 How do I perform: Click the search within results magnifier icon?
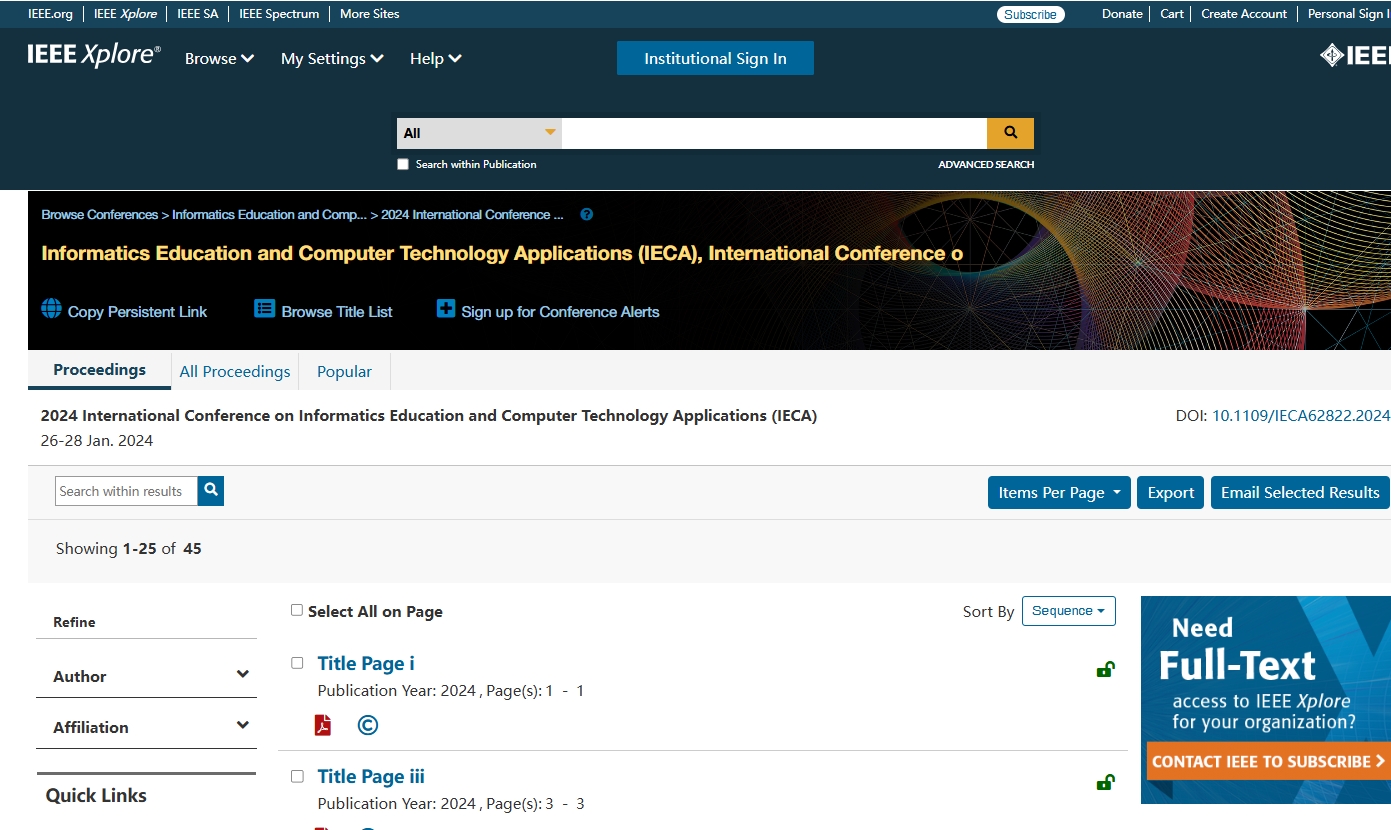(211, 491)
